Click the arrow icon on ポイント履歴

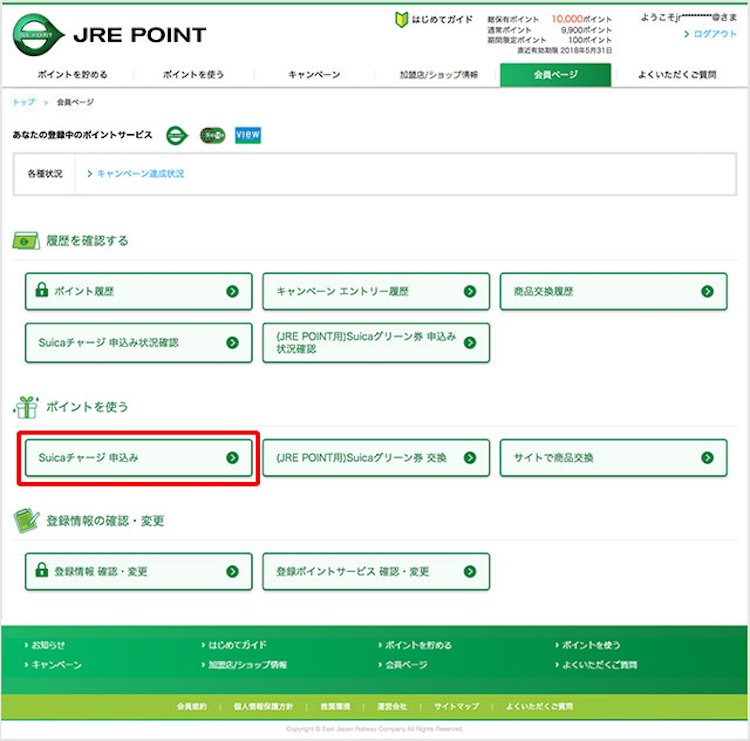(232, 291)
